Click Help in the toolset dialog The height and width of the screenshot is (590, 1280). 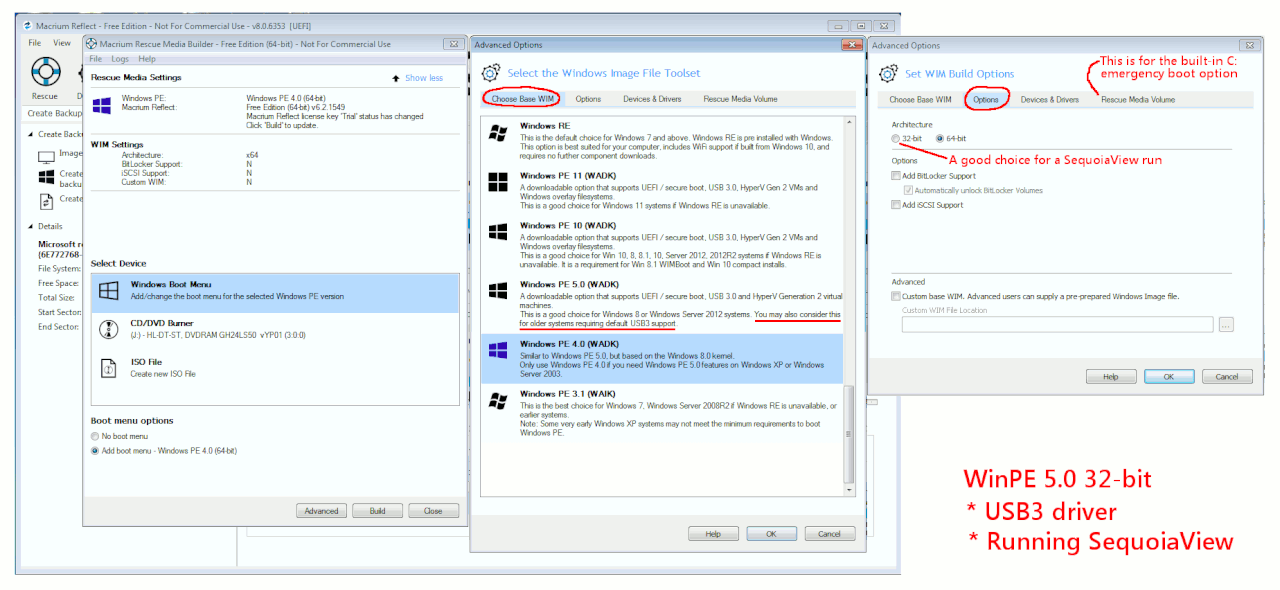713,534
